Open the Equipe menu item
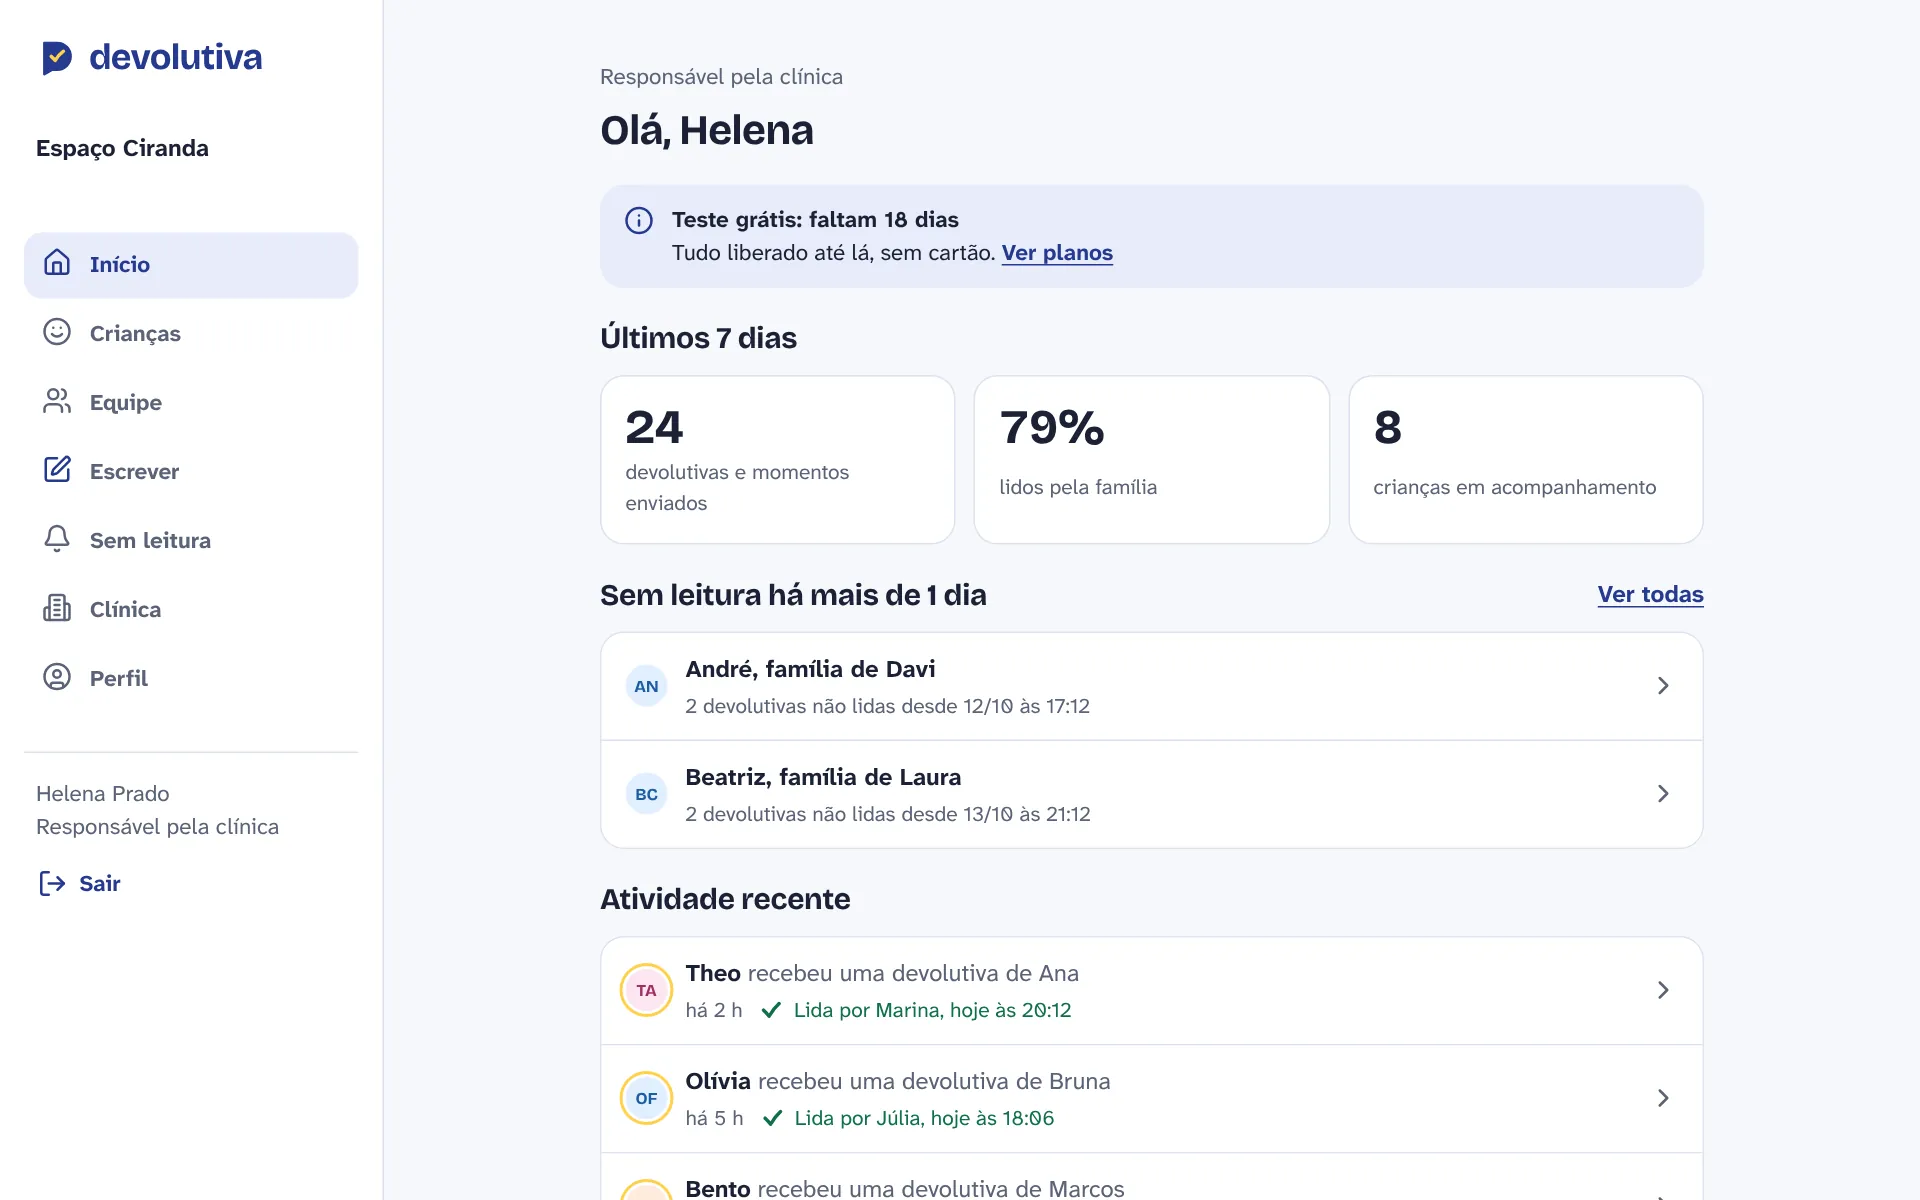The image size is (1920, 1200). pyautogui.click(x=191, y=402)
